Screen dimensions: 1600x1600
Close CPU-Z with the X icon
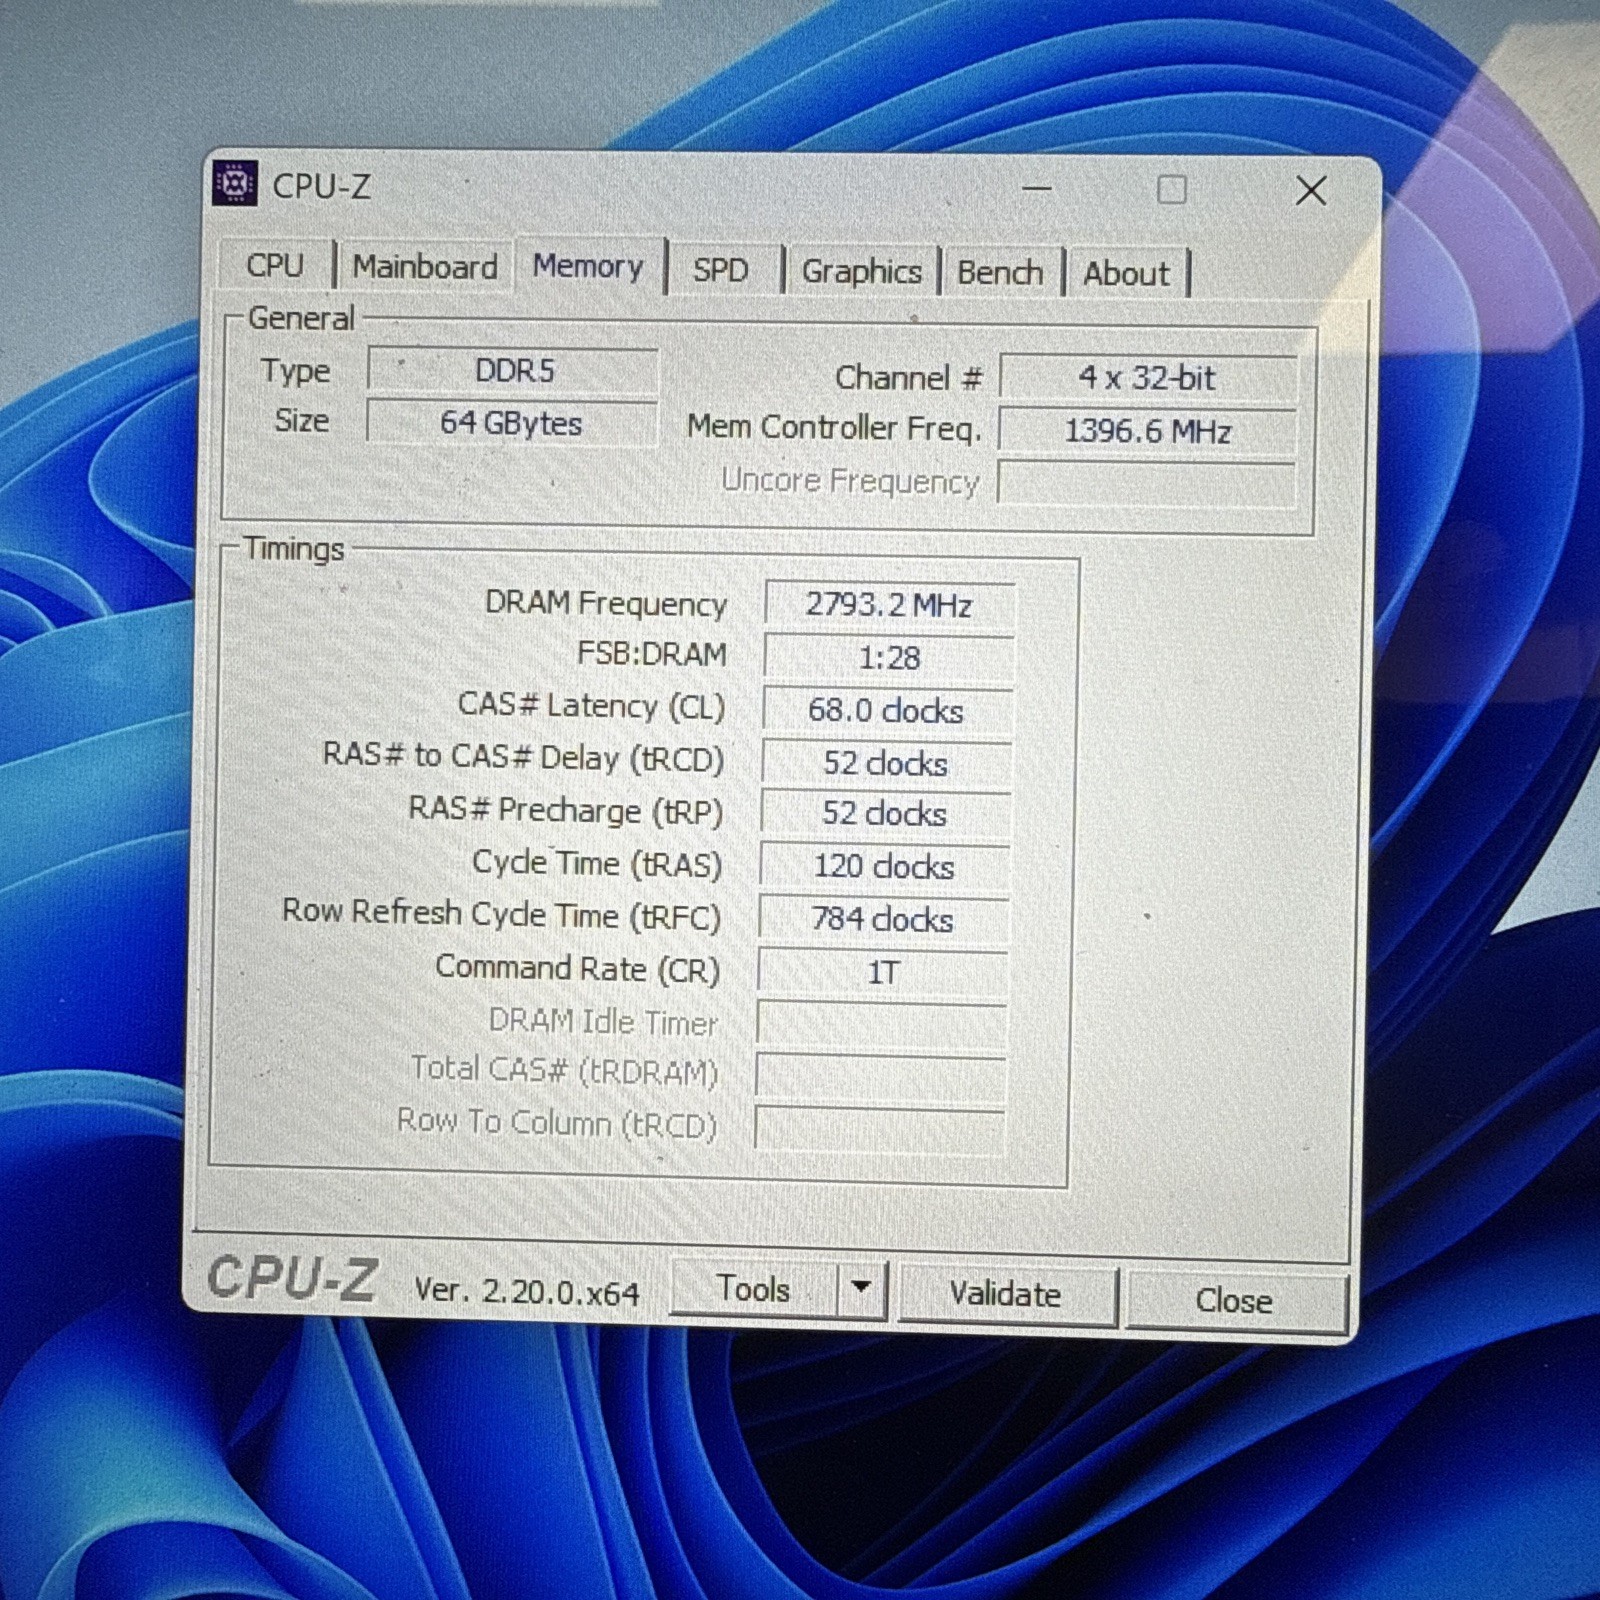[x=1311, y=190]
